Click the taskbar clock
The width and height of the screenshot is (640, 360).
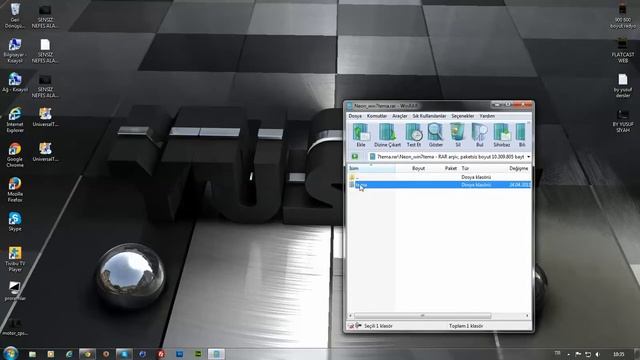pos(619,354)
